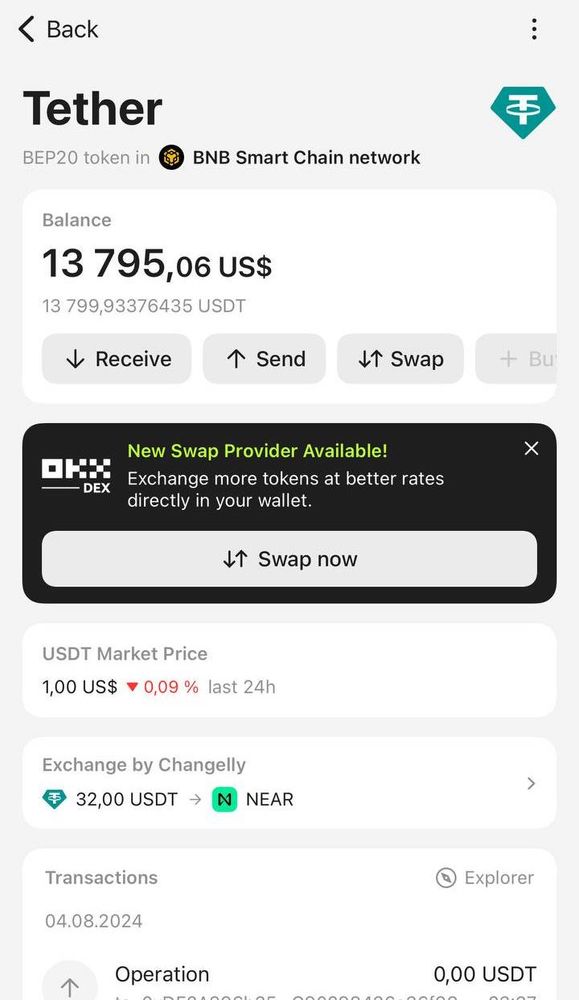Screen dimensions: 579x1000
Task: Tap the Back text label
Action: (73, 29)
